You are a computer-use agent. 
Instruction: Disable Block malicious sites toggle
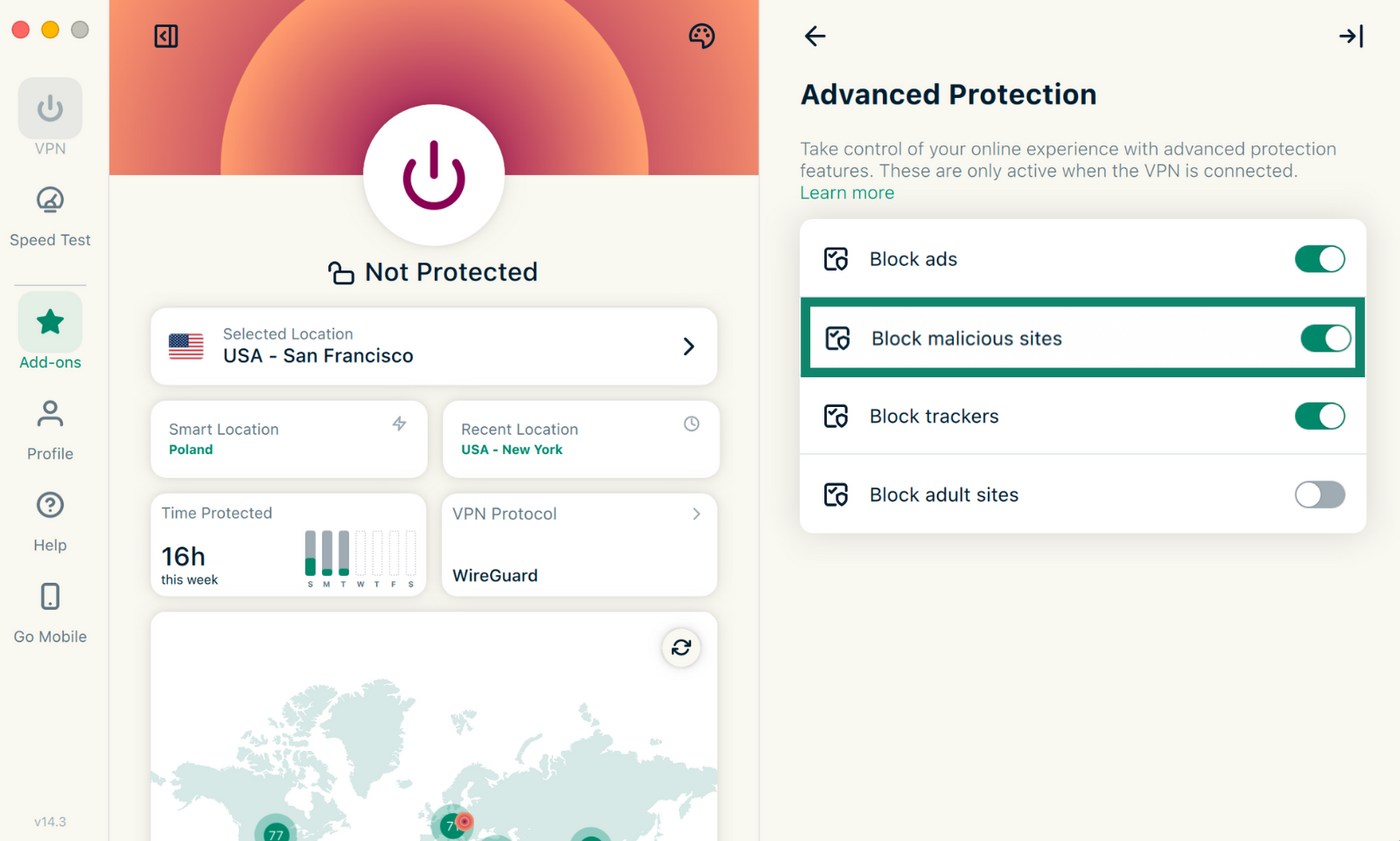[x=1325, y=339]
